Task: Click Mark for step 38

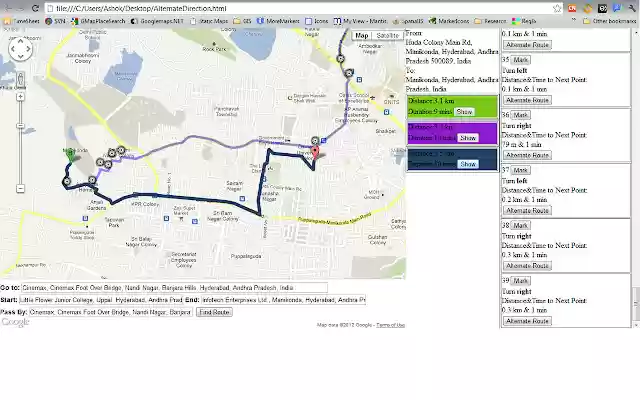Action: tap(520, 225)
